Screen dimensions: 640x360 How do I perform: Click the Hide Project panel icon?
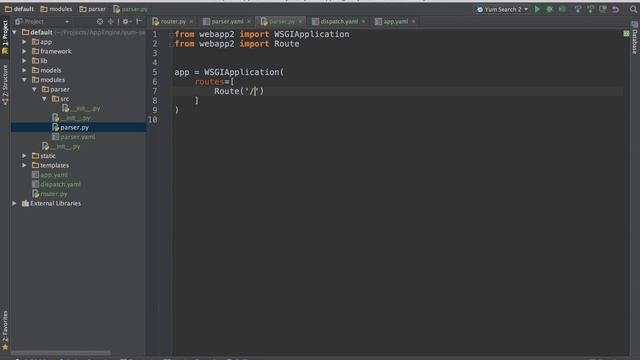[x=139, y=21]
